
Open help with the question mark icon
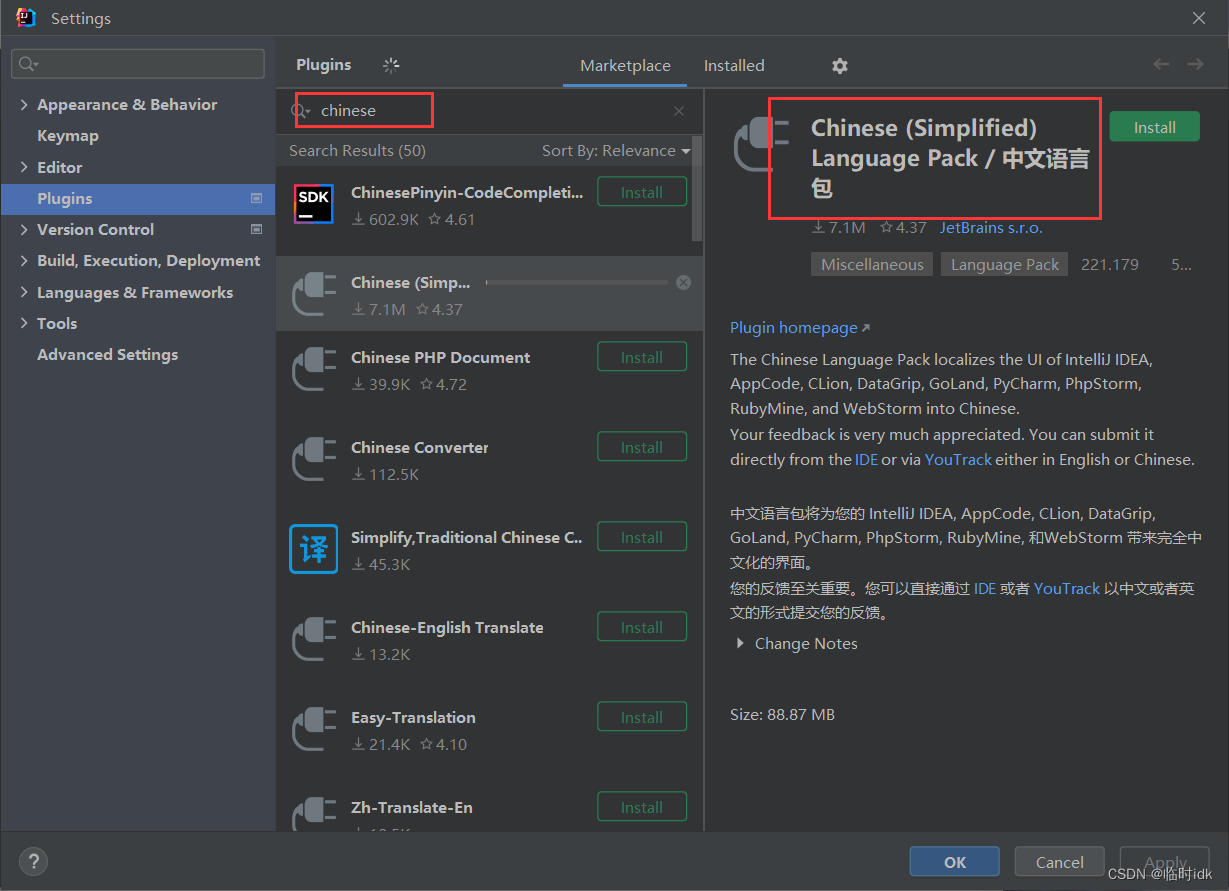pyautogui.click(x=33, y=861)
